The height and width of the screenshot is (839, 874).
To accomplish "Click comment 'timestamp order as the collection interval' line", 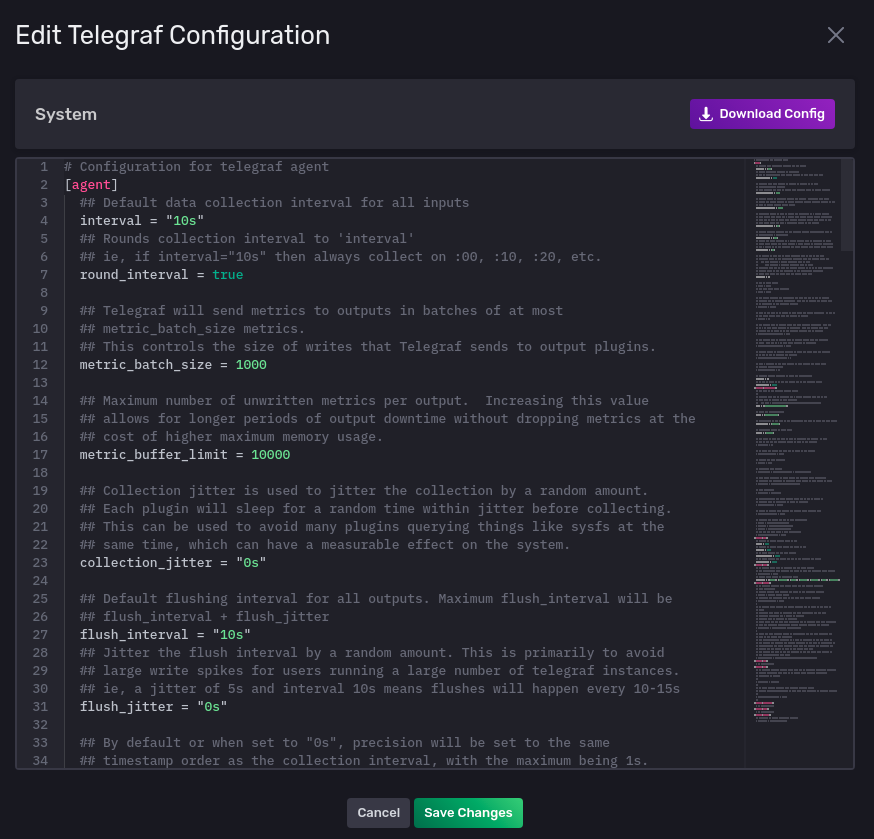I will [x=364, y=760].
